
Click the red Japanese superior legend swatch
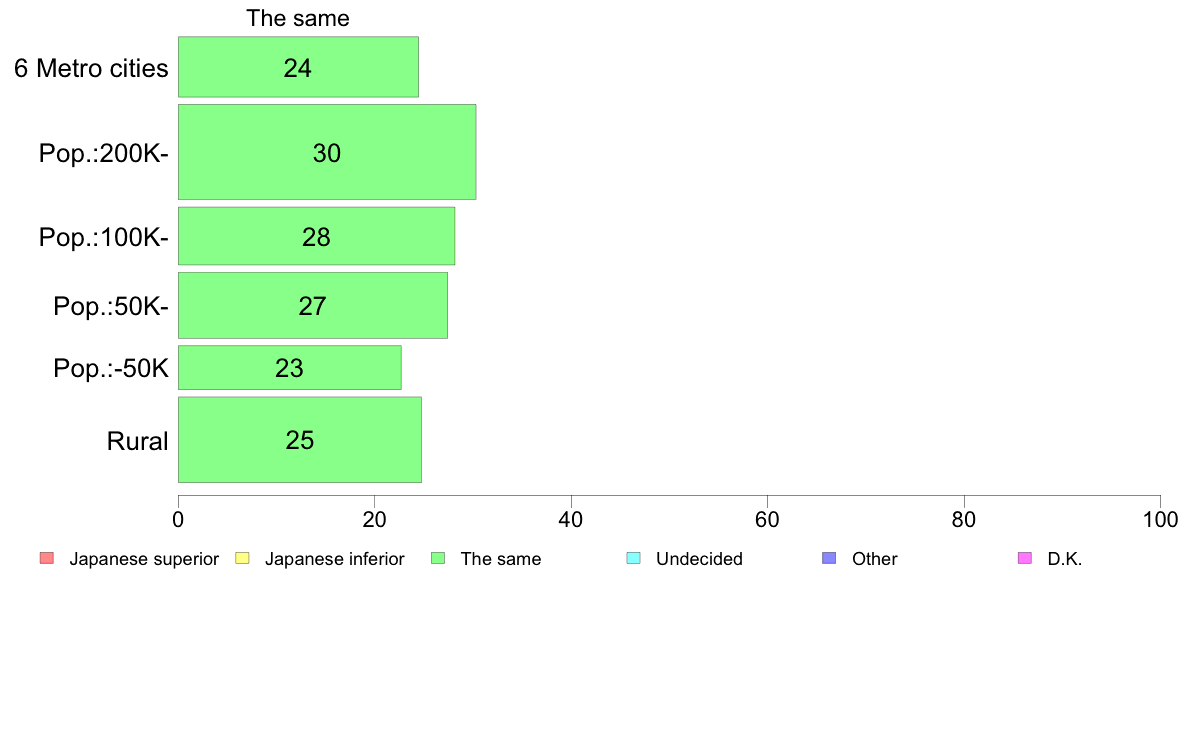click(47, 559)
